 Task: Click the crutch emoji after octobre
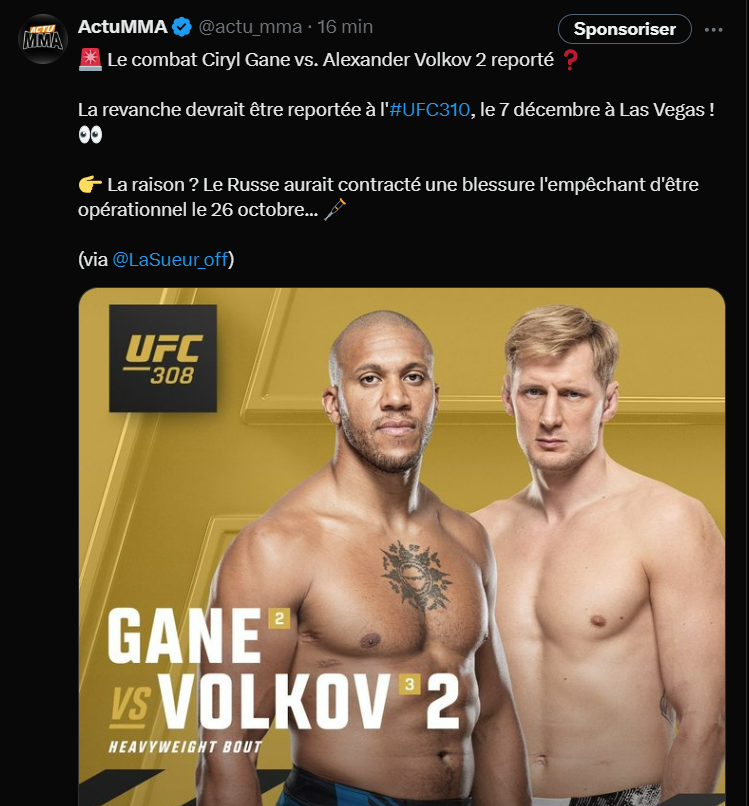335,209
